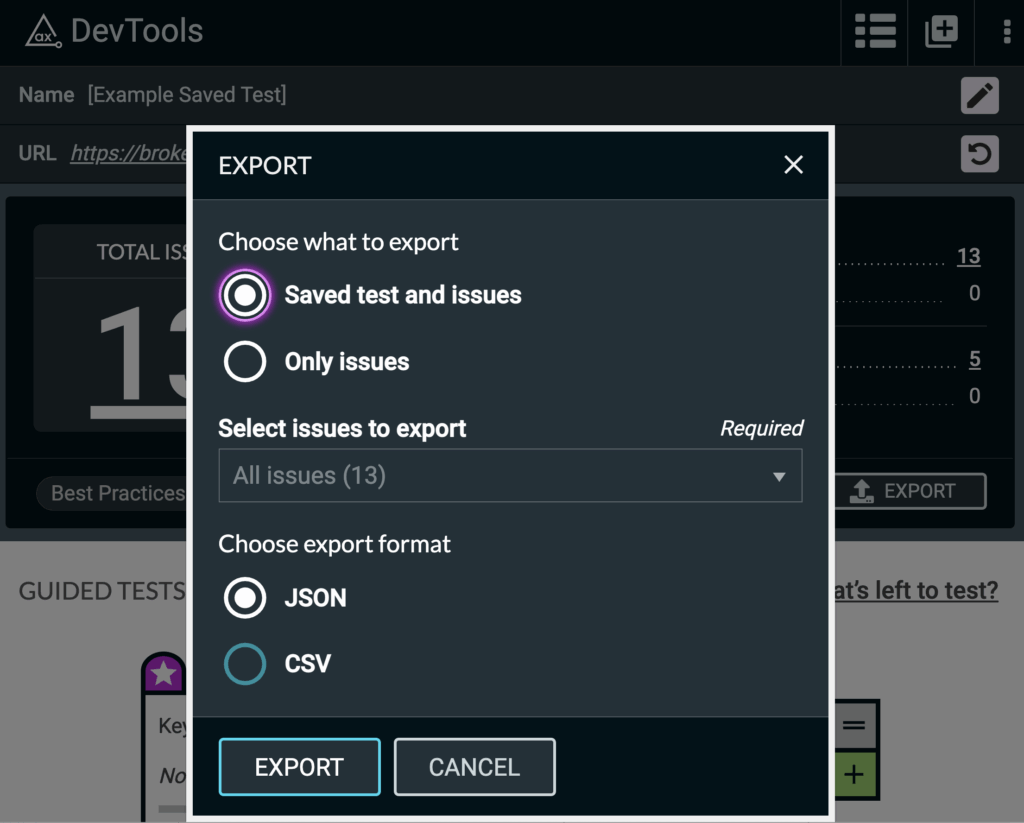Screen dimensions: 1024x823
Task: Select the 'Saved test and issues' radio button
Action: tap(245, 294)
